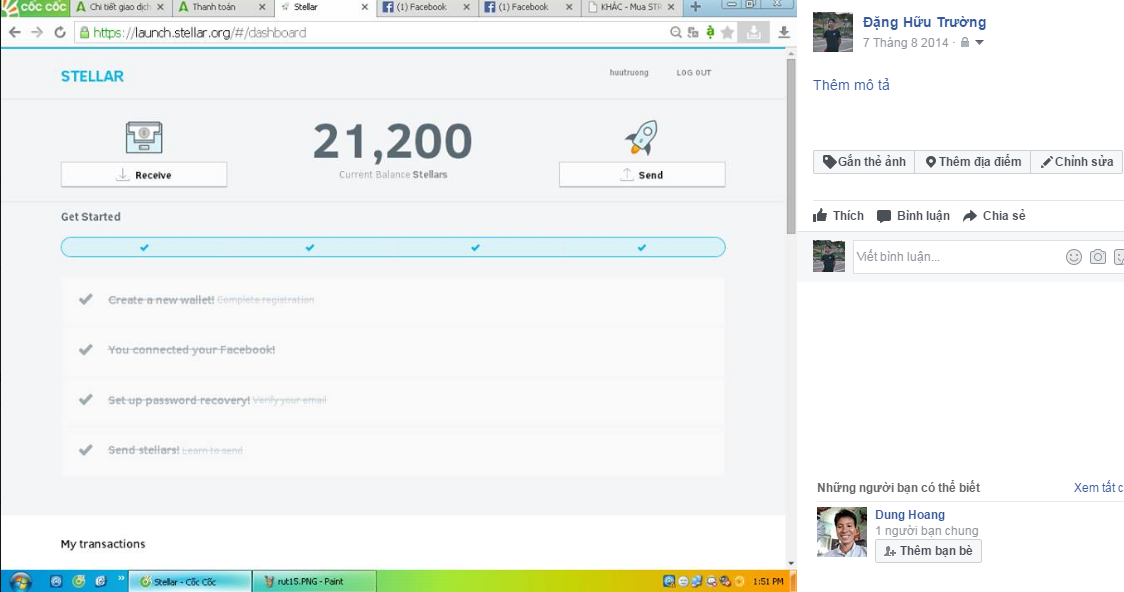Click the Receive button
This screenshot has width=1124, height=592.
(144, 174)
